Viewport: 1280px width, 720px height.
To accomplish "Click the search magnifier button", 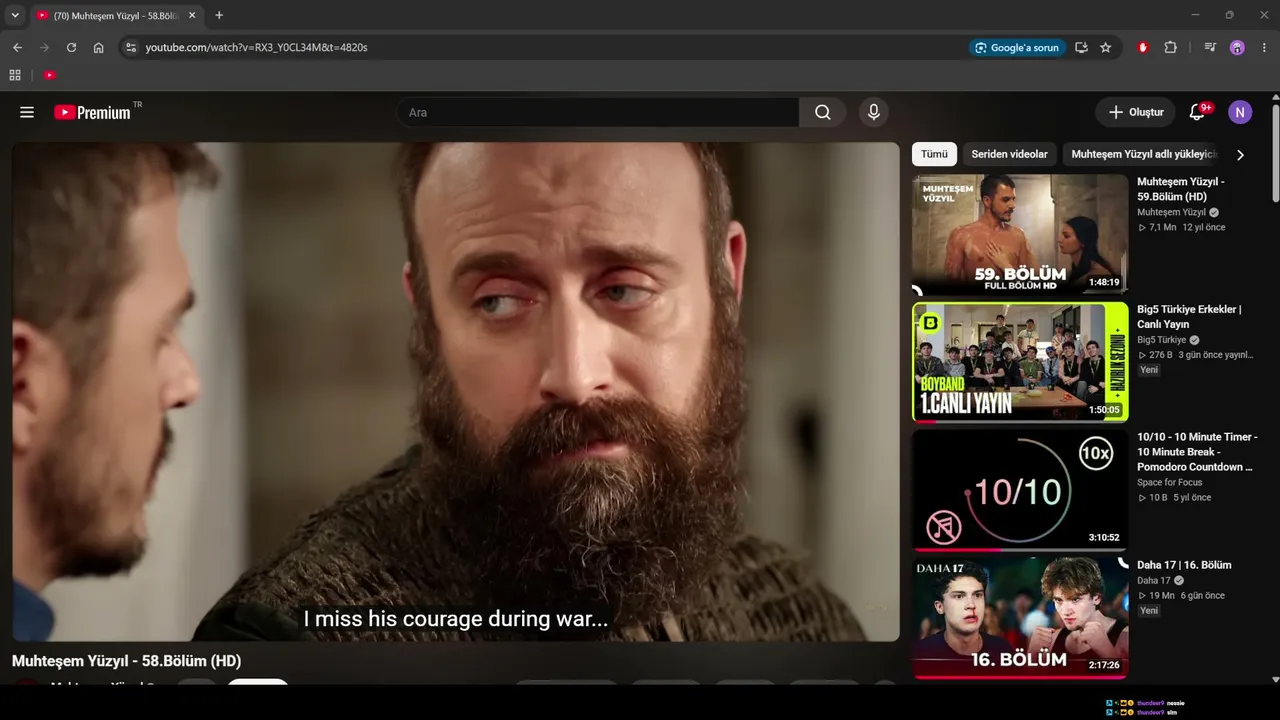I will click(823, 113).
